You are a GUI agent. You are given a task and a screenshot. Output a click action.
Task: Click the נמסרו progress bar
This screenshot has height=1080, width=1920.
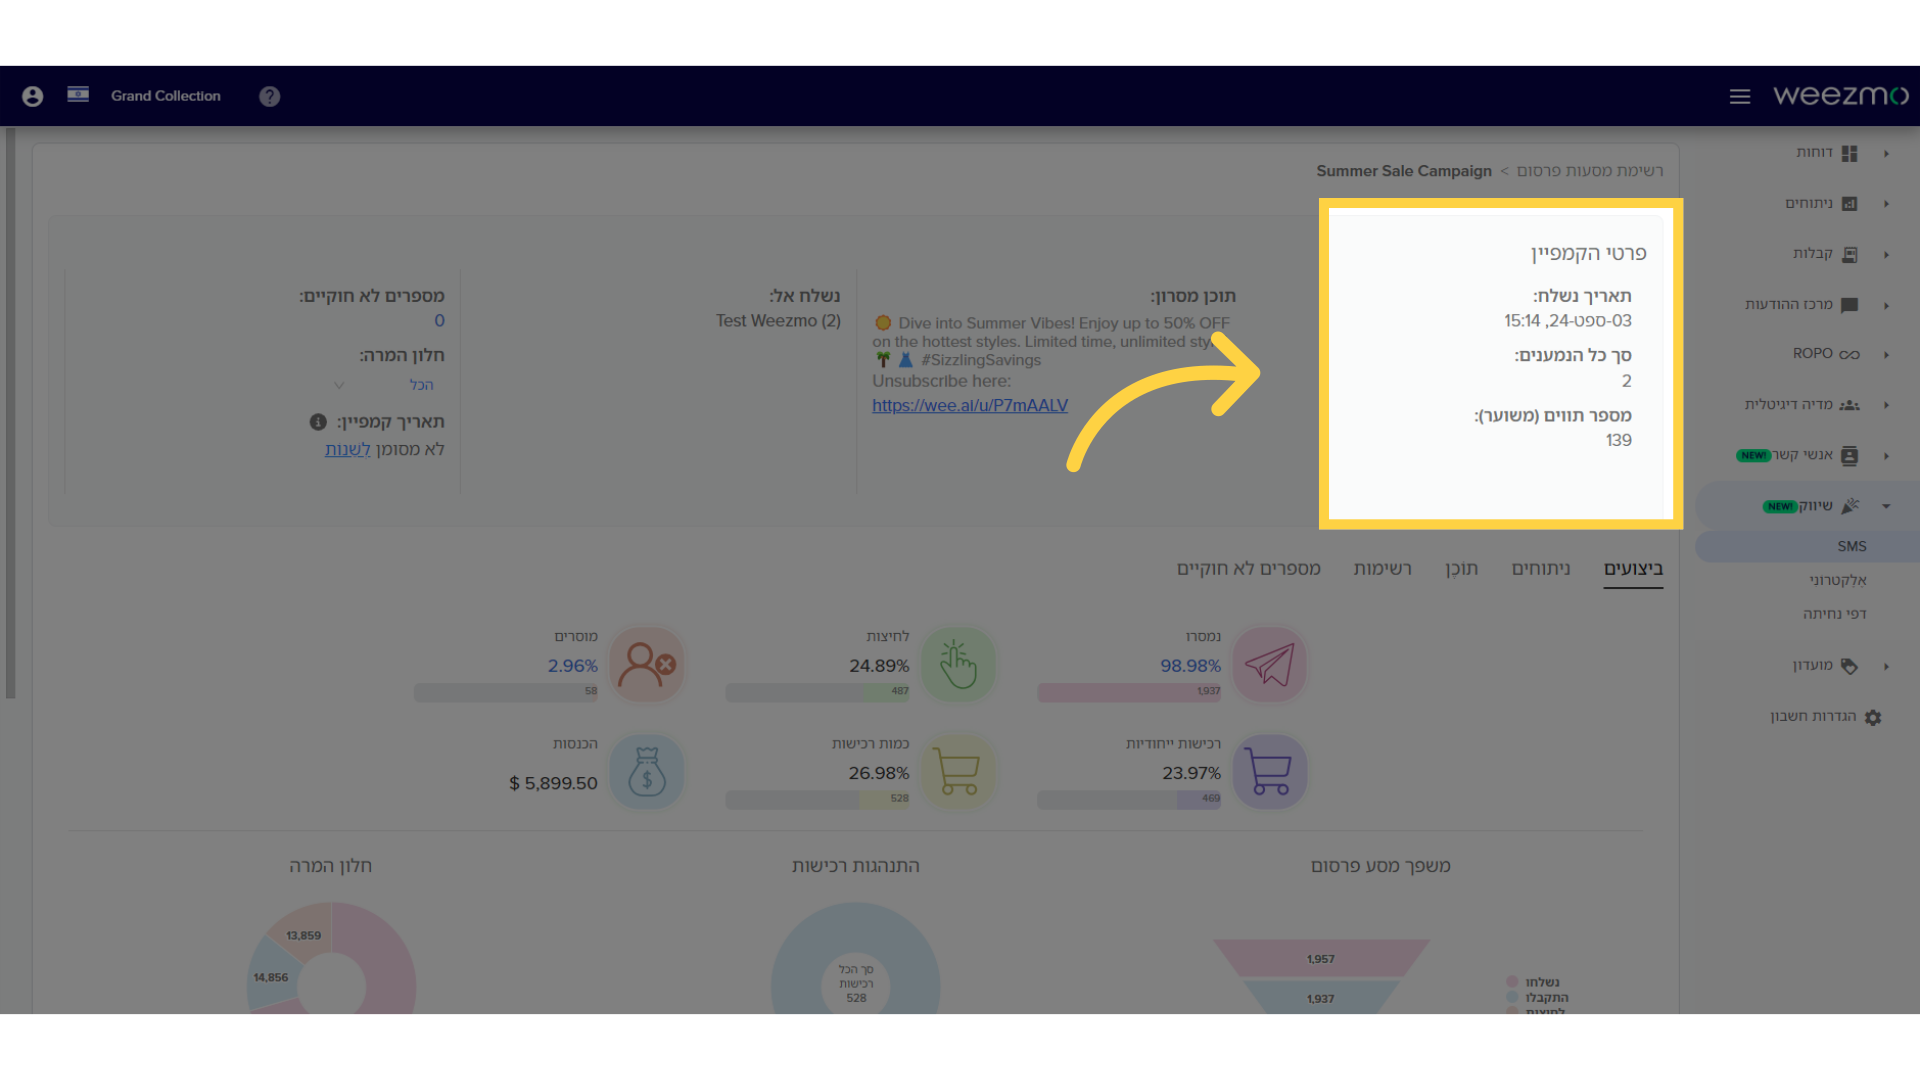[1129, 692]
